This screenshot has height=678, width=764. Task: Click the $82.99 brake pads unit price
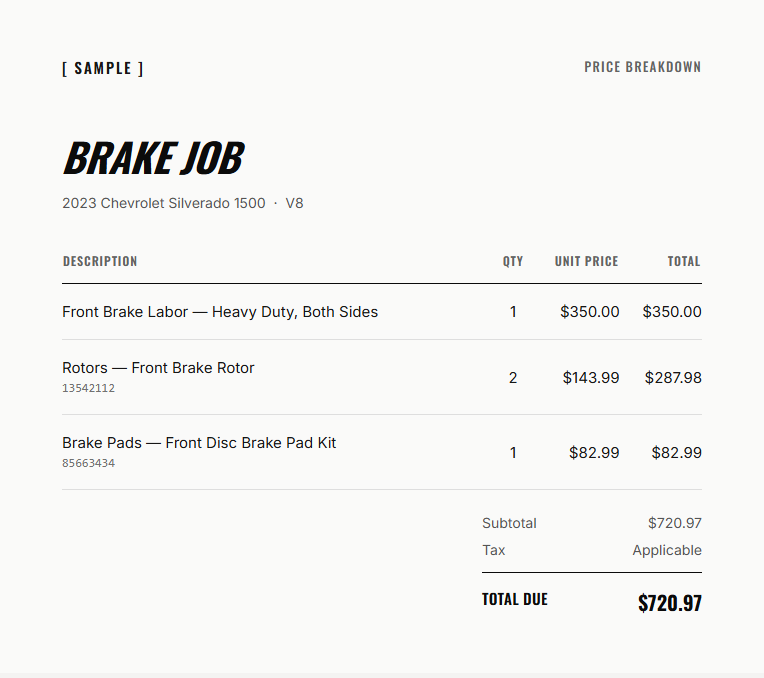pos(594,453)
